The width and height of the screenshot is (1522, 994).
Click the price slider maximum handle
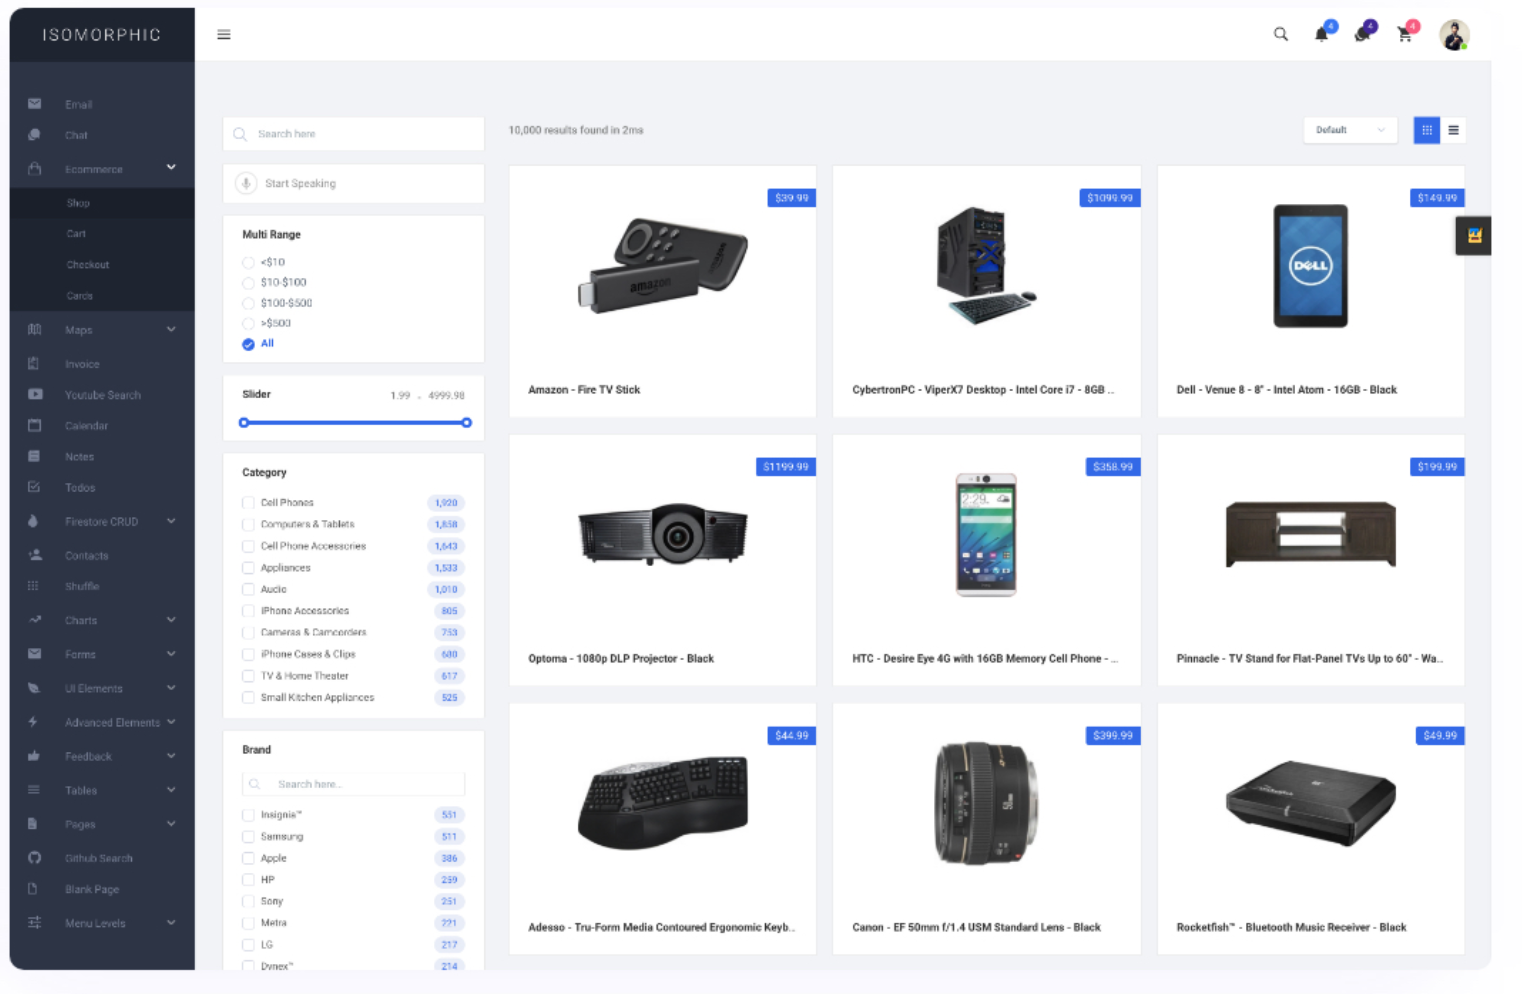point(467,423)
